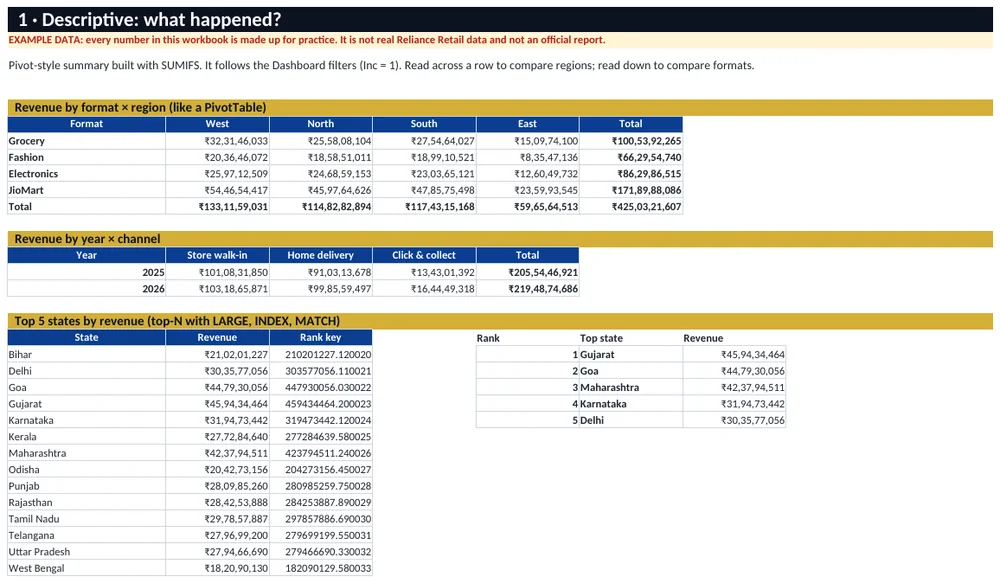Select the year 2025 cell

click(x=86, y=272)
